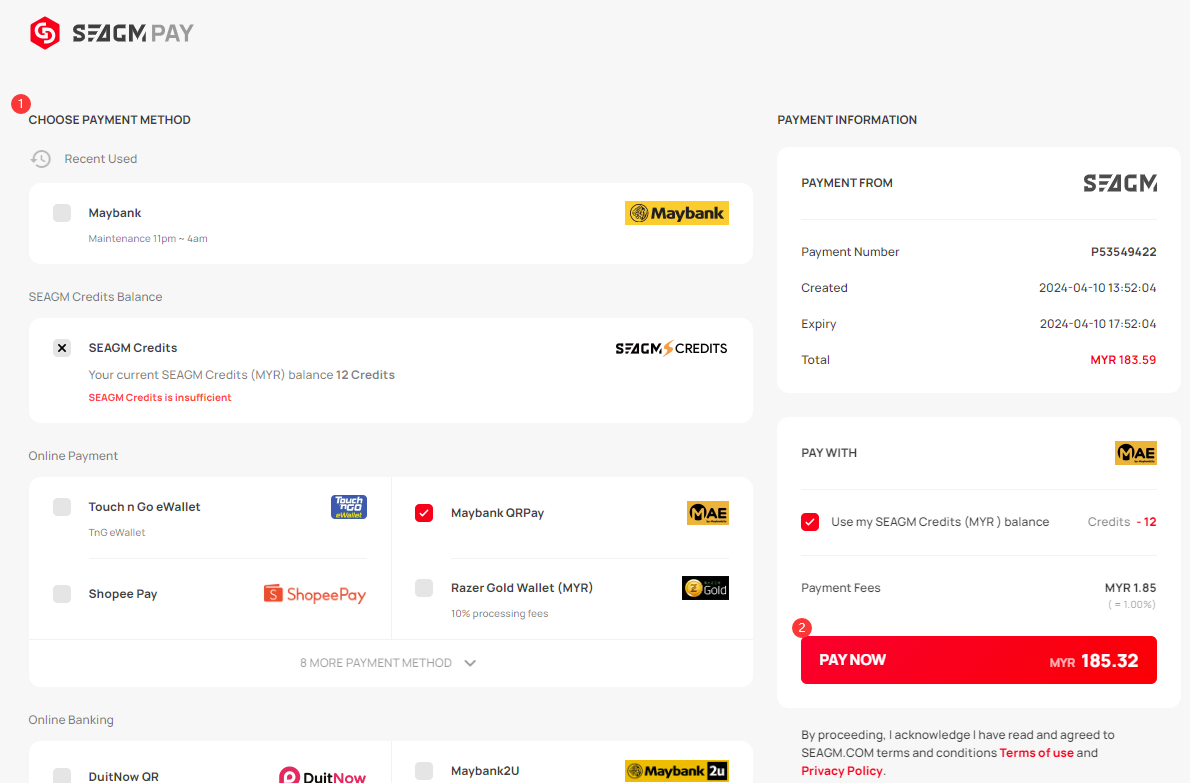Click the Maybank2U label

coord(485,771)
